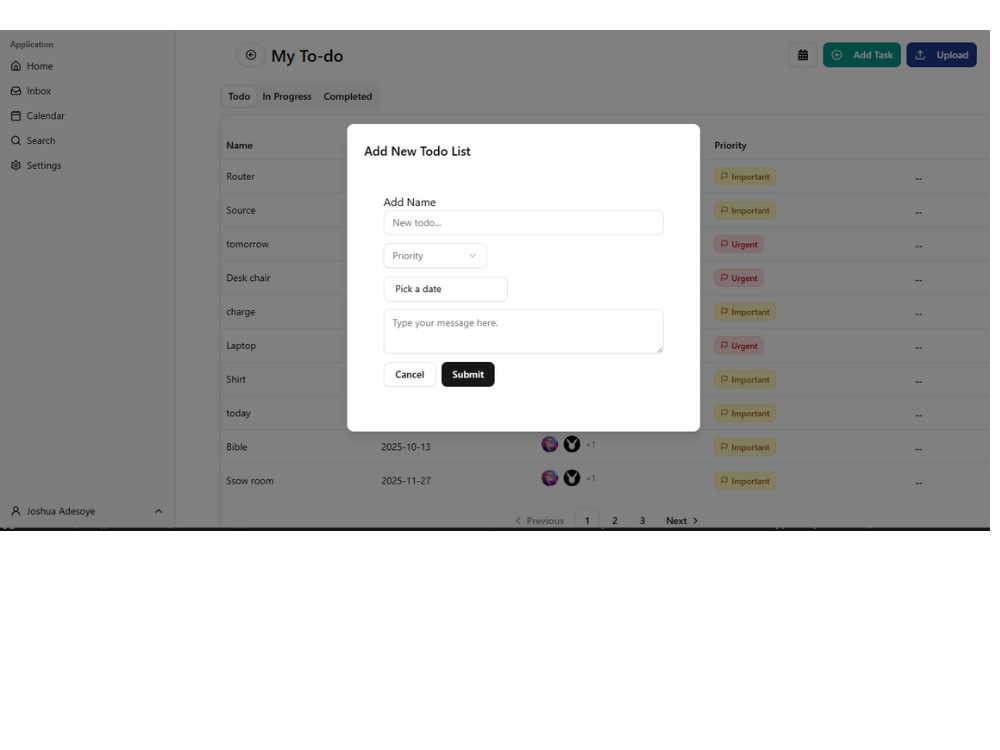Viewport: 1000px width, 750px height.
Task: Submit the new todo form
Action: click(467, 374)
